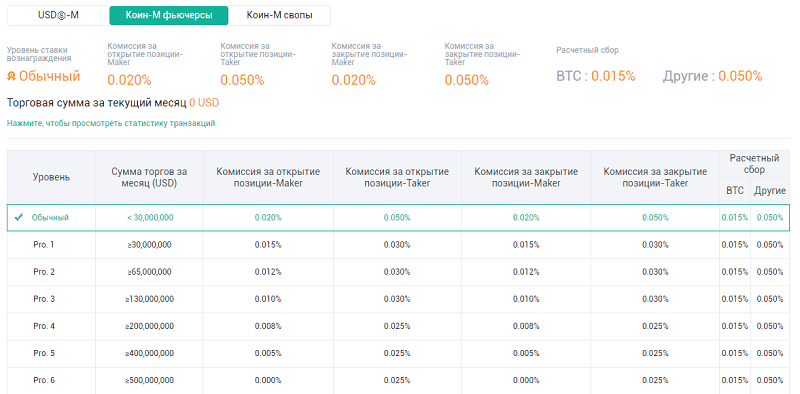This screenshot has width=800, height=394.
Task: Click Pro. 1 opening Taker fee 0.030%
Action: (397, 244)
